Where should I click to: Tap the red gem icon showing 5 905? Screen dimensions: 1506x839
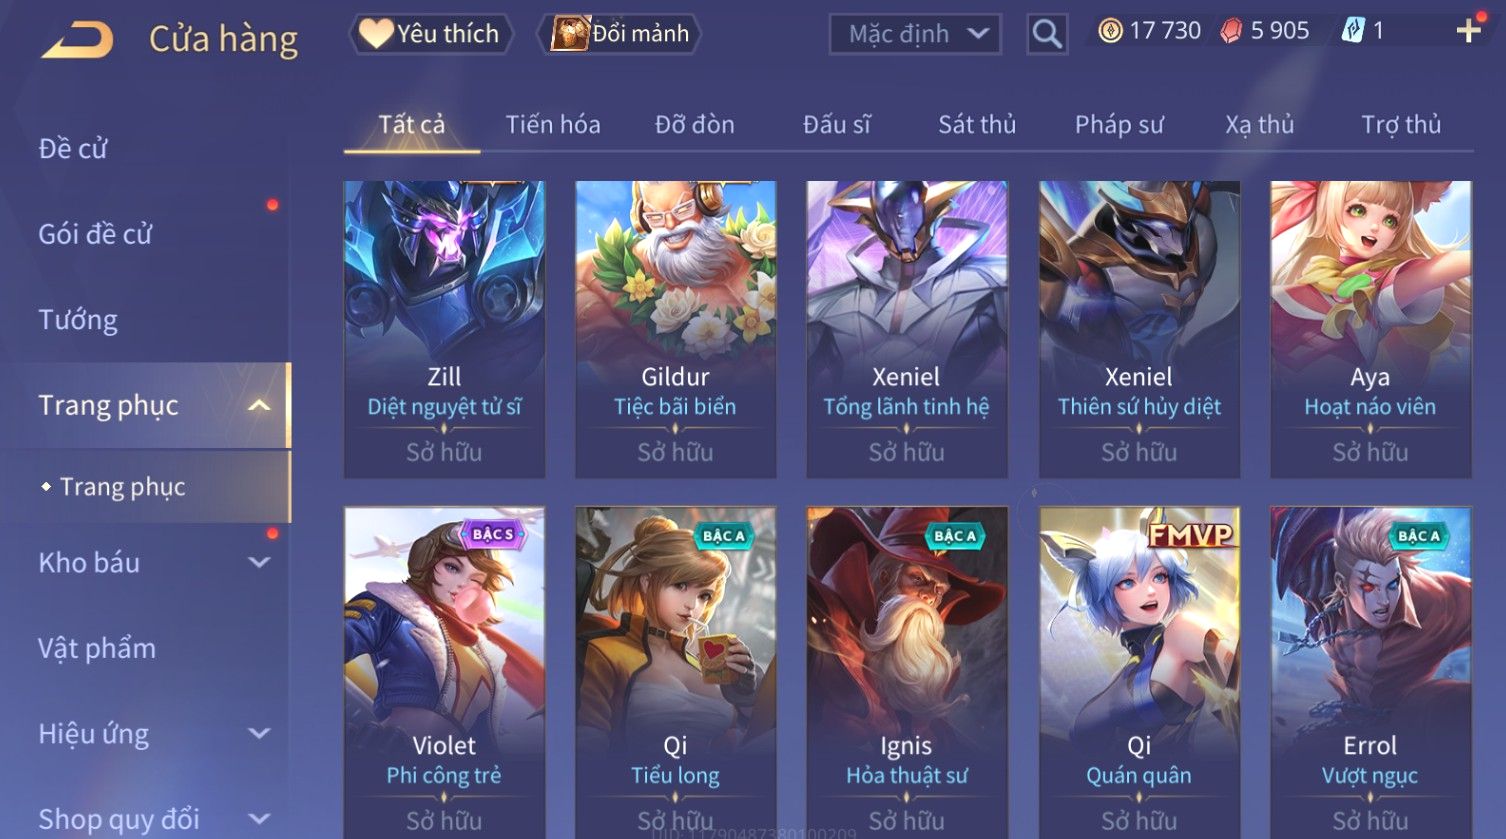click(1231, 31)
